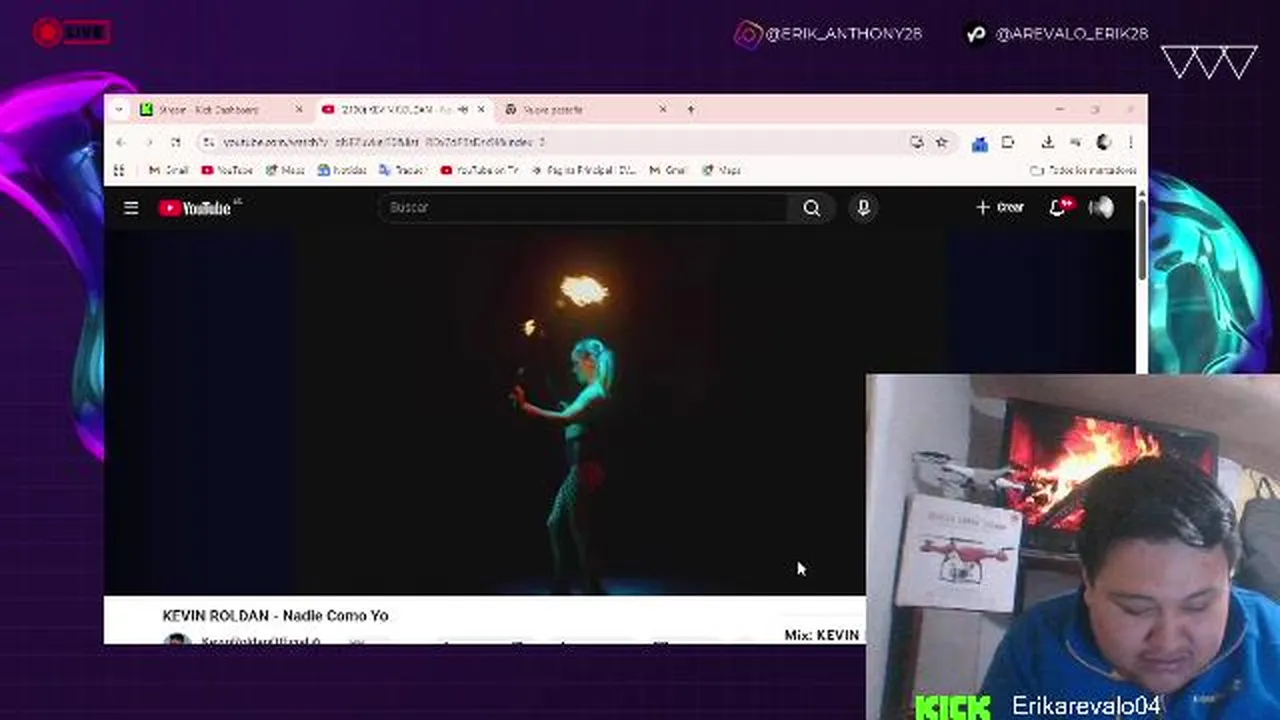The width and height of the screenshot is (1280, 720).
Task: Close the Kick Dashboard tab
Action: coord(298,109)
